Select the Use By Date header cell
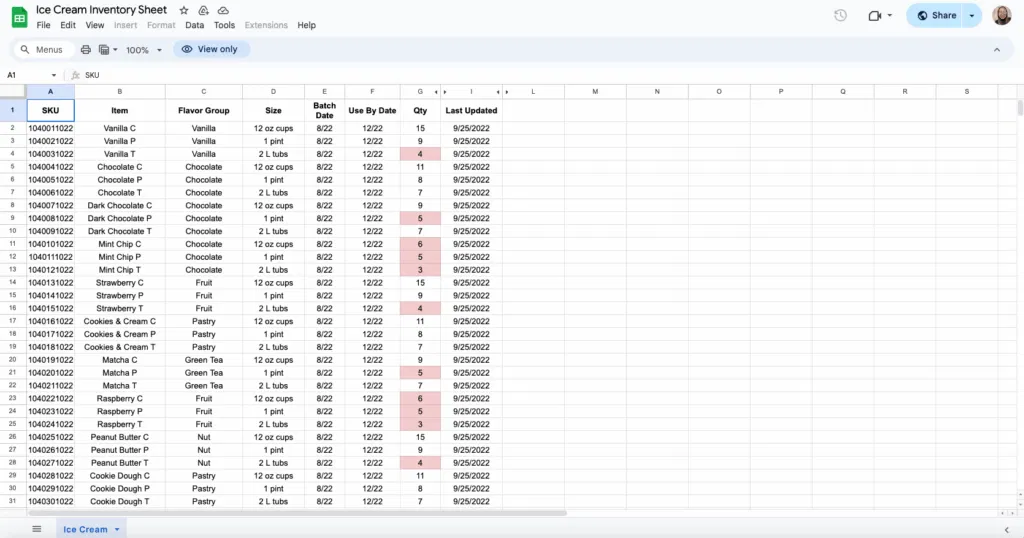 pyautogui.click(x=372, y=110)
